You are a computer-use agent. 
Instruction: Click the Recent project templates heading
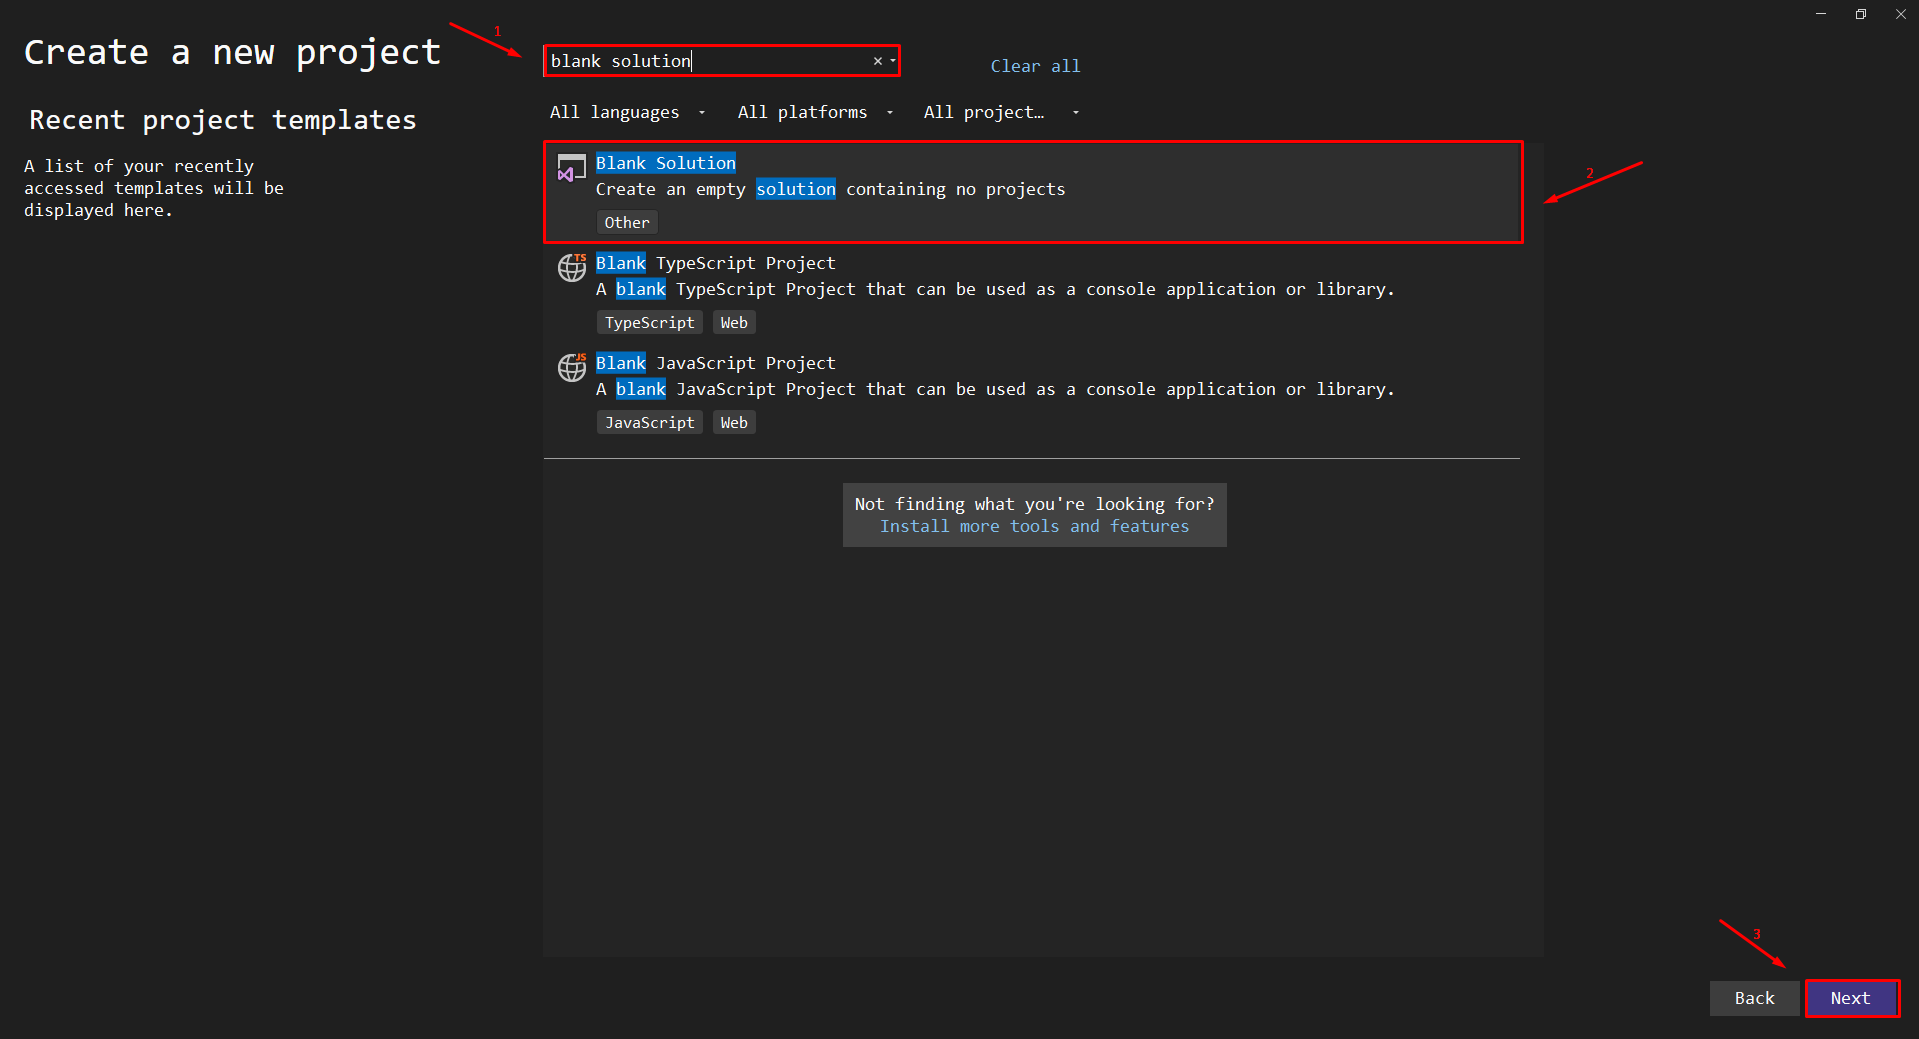222,120
